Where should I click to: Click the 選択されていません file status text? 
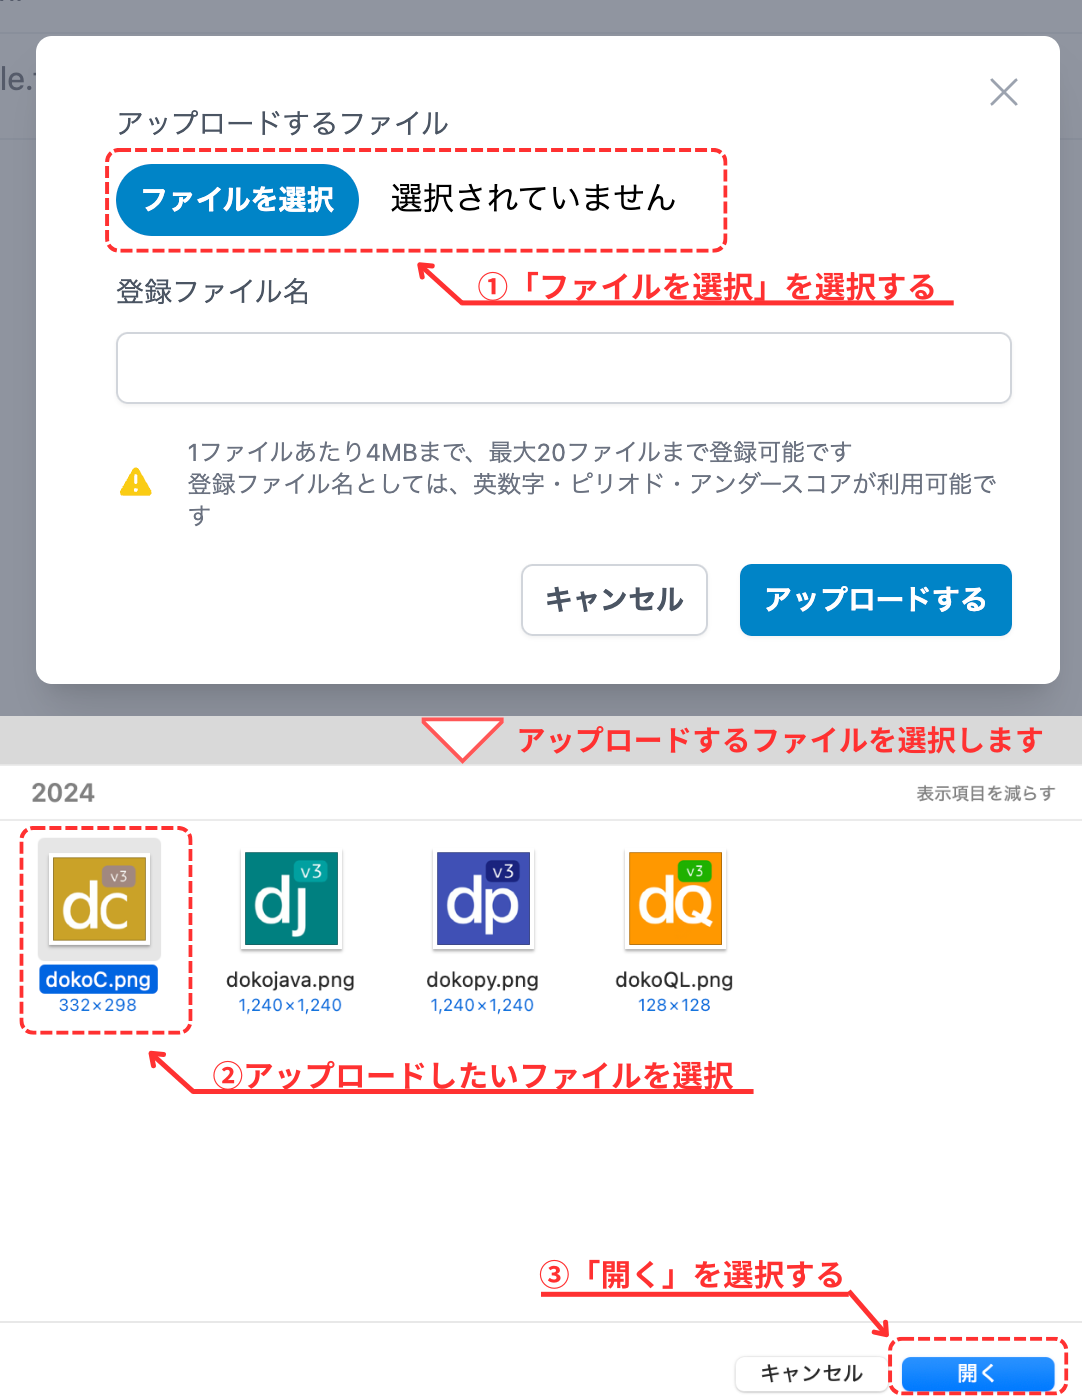point(531,199)
